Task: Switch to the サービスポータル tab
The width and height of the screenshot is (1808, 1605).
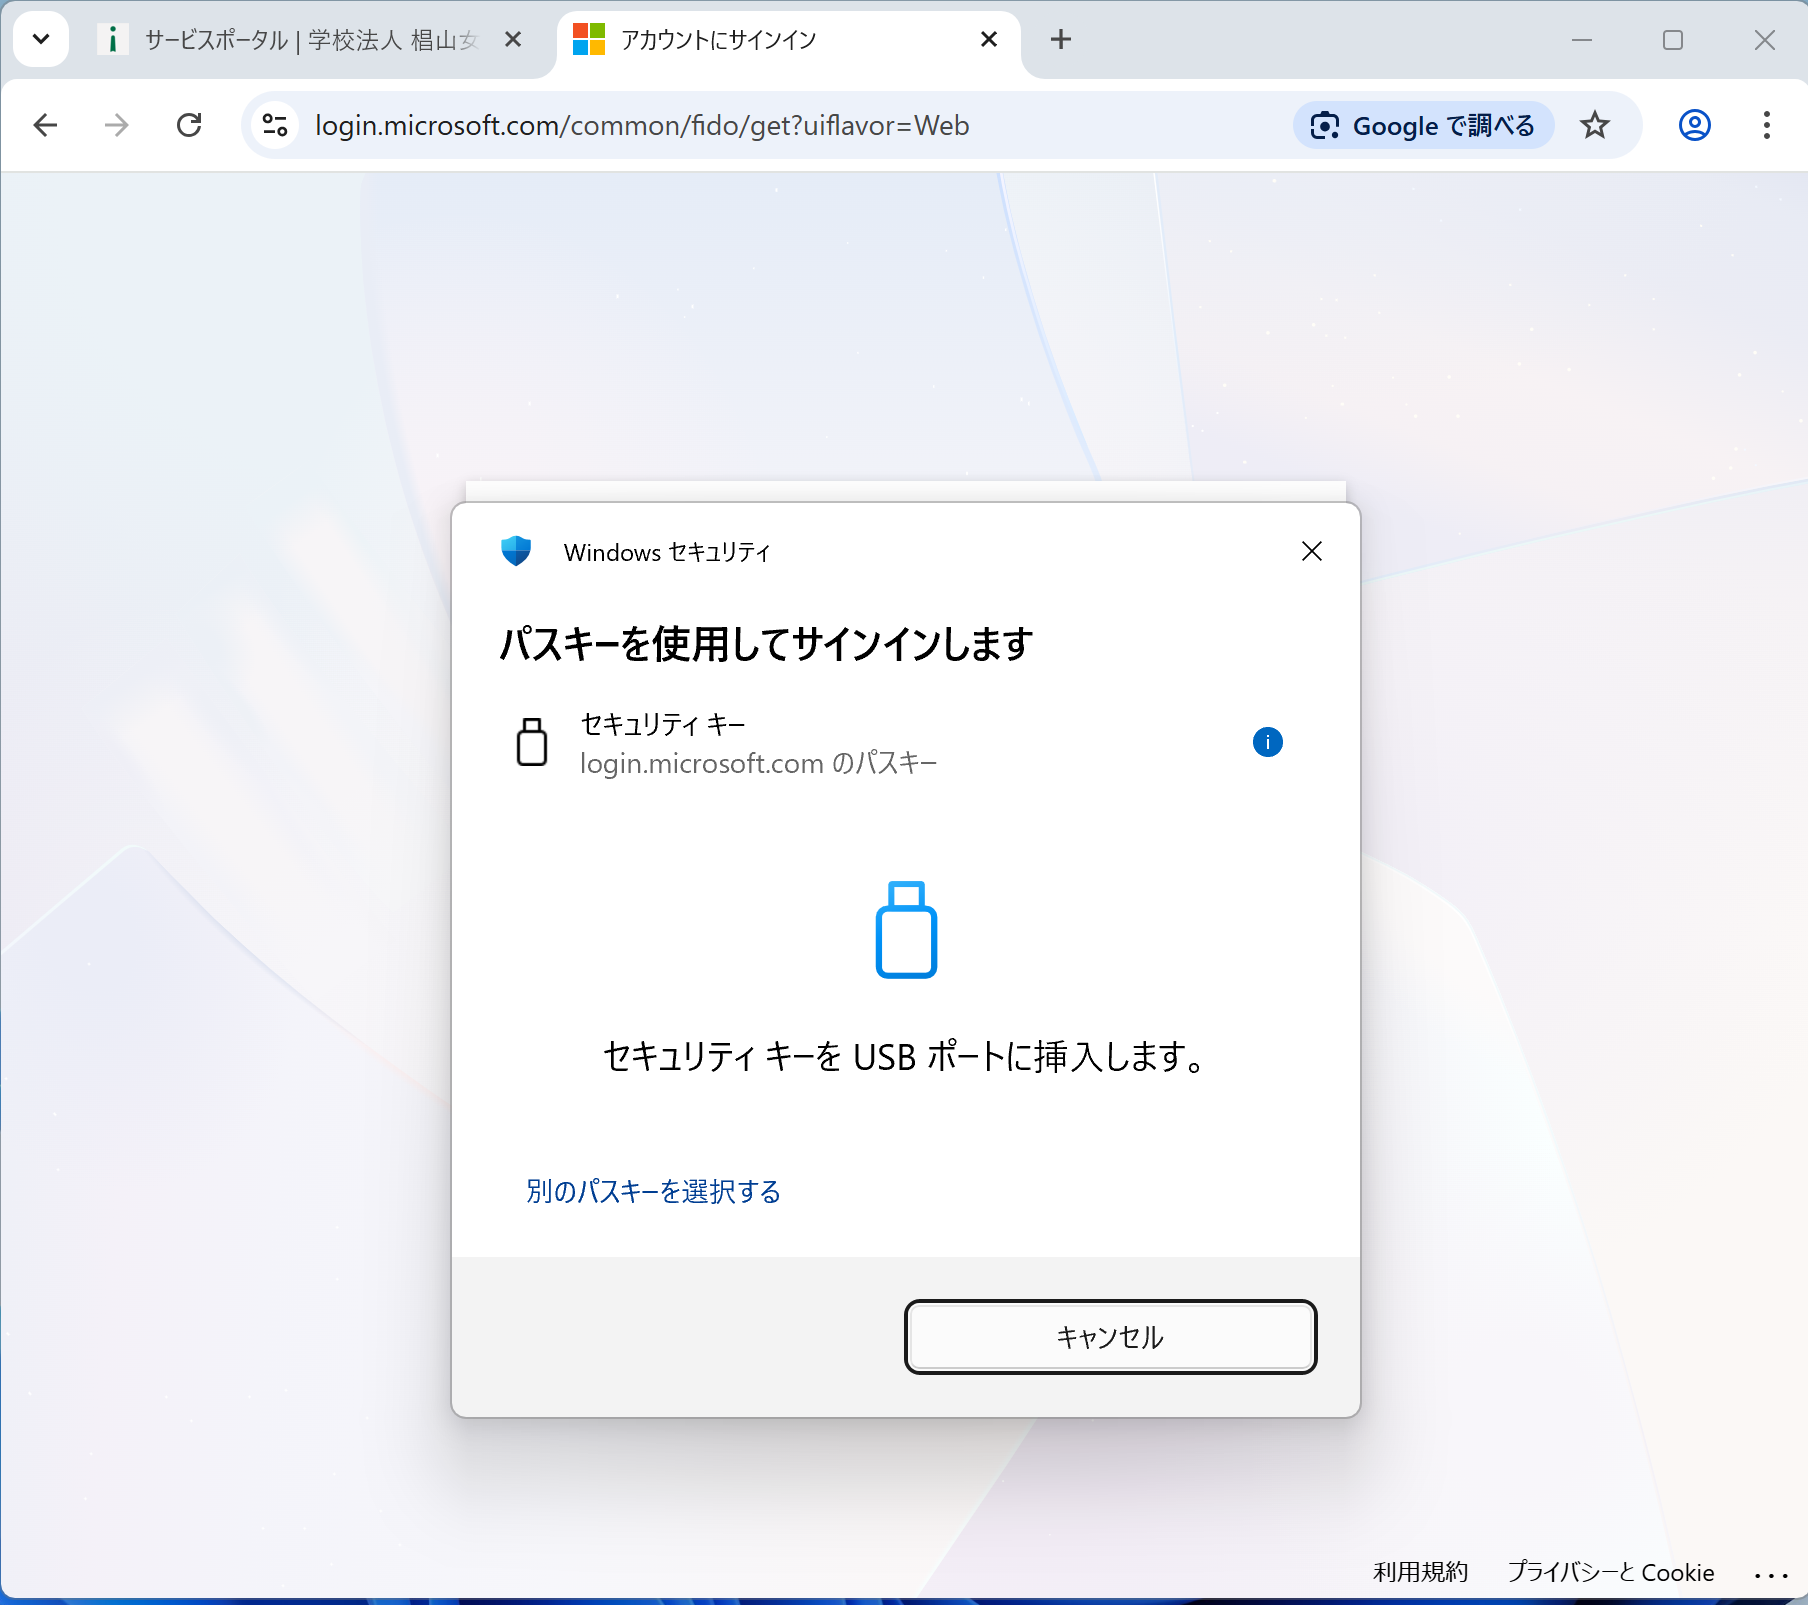Action: pyautogui.click(x=300, y=40)
